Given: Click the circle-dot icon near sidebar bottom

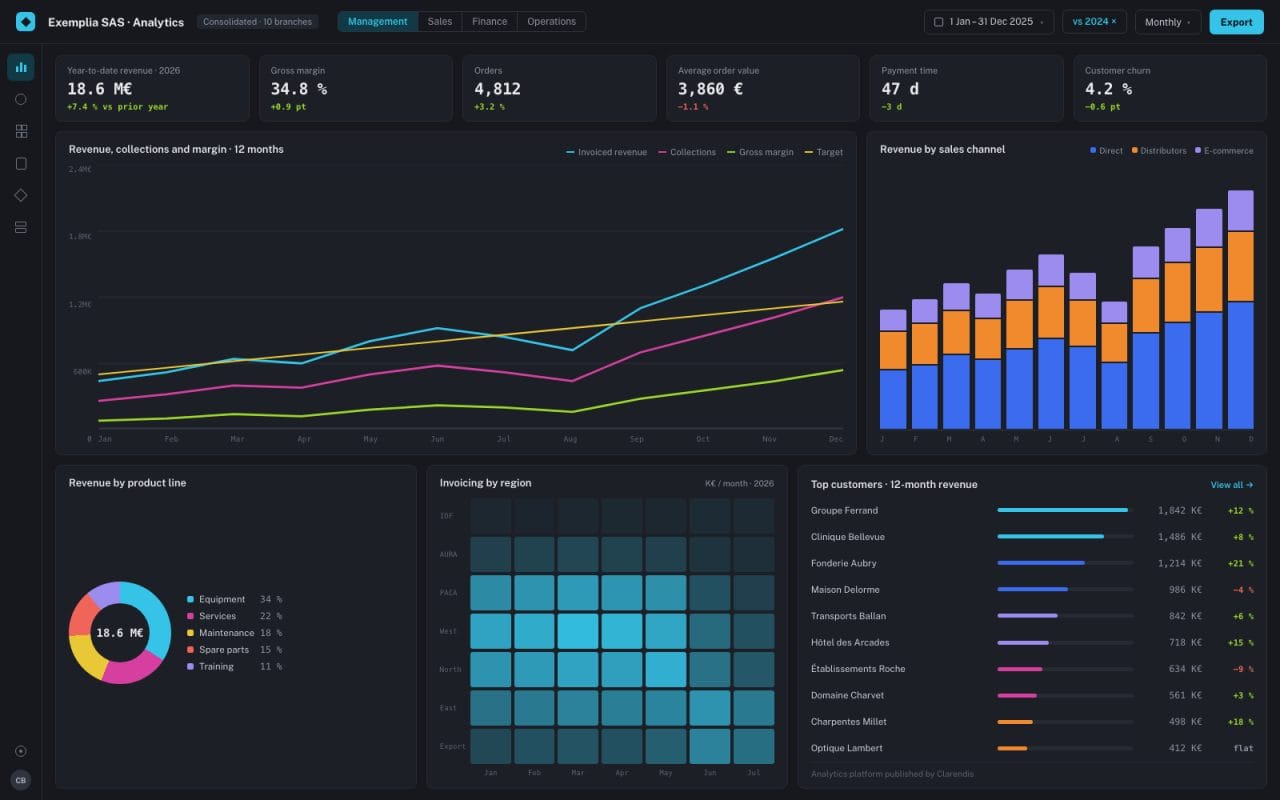Looking at the screenshot, I should [x=21, y=751].
